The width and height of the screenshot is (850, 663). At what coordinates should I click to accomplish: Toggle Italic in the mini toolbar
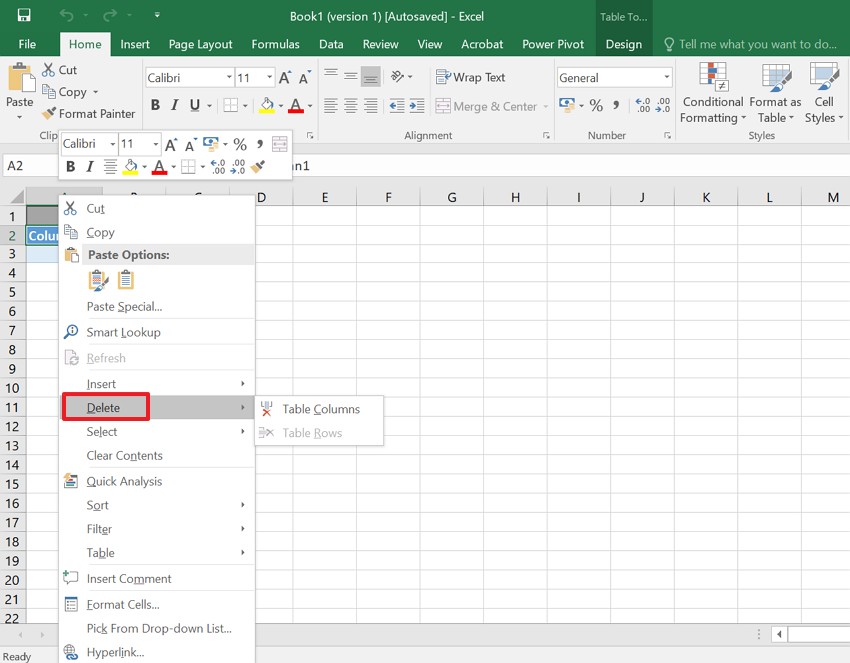coord(90,166)
